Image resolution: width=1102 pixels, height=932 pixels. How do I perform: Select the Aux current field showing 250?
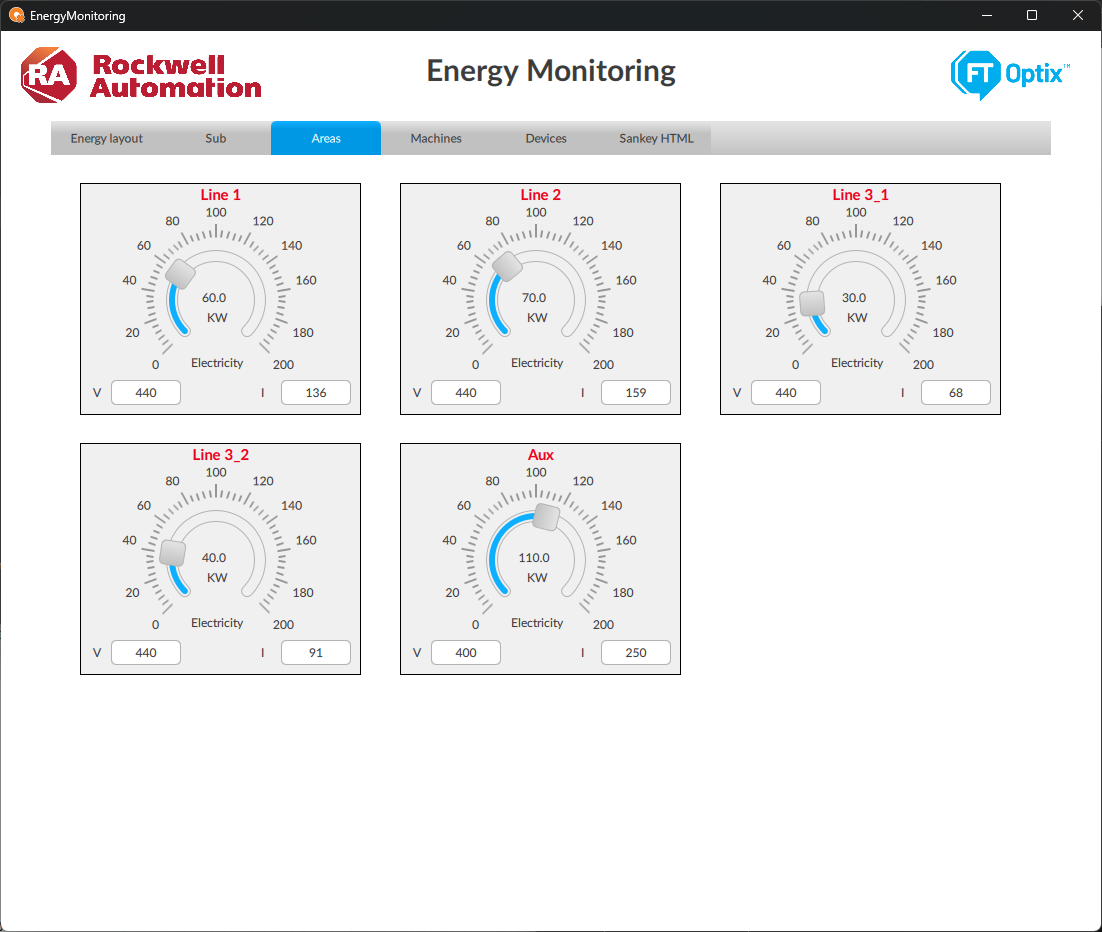click(x=636, y=653)
